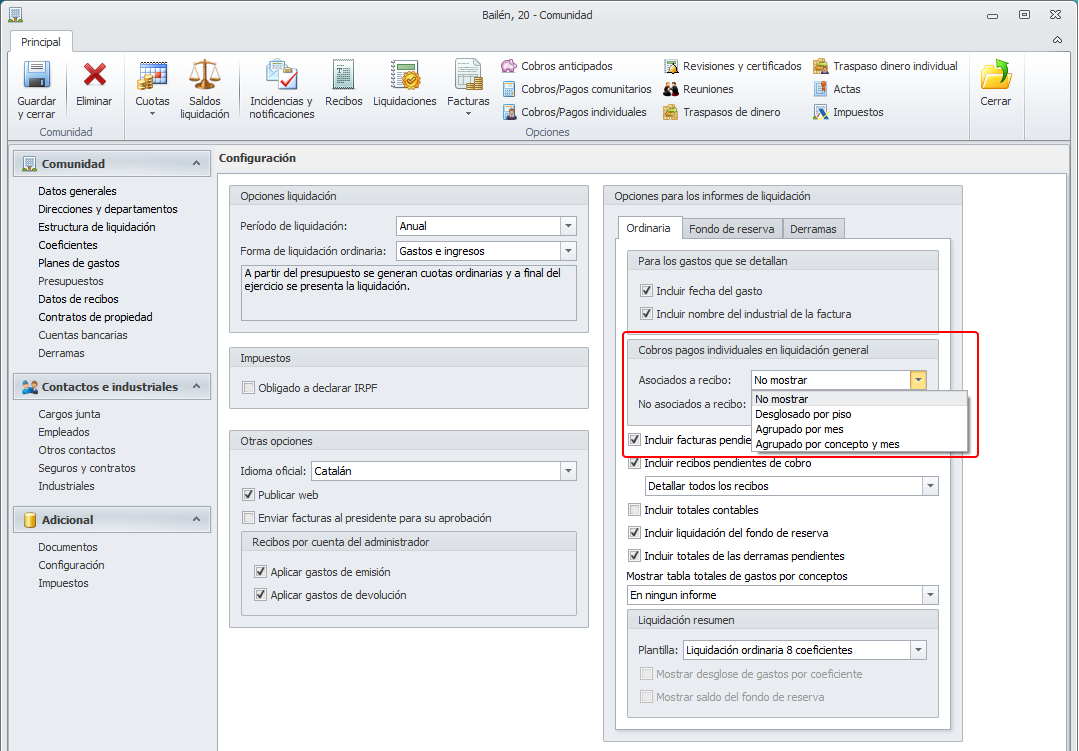The image size is (1079, 751).
Task: Switch to the Derramas tab
Action: point(813,229)
